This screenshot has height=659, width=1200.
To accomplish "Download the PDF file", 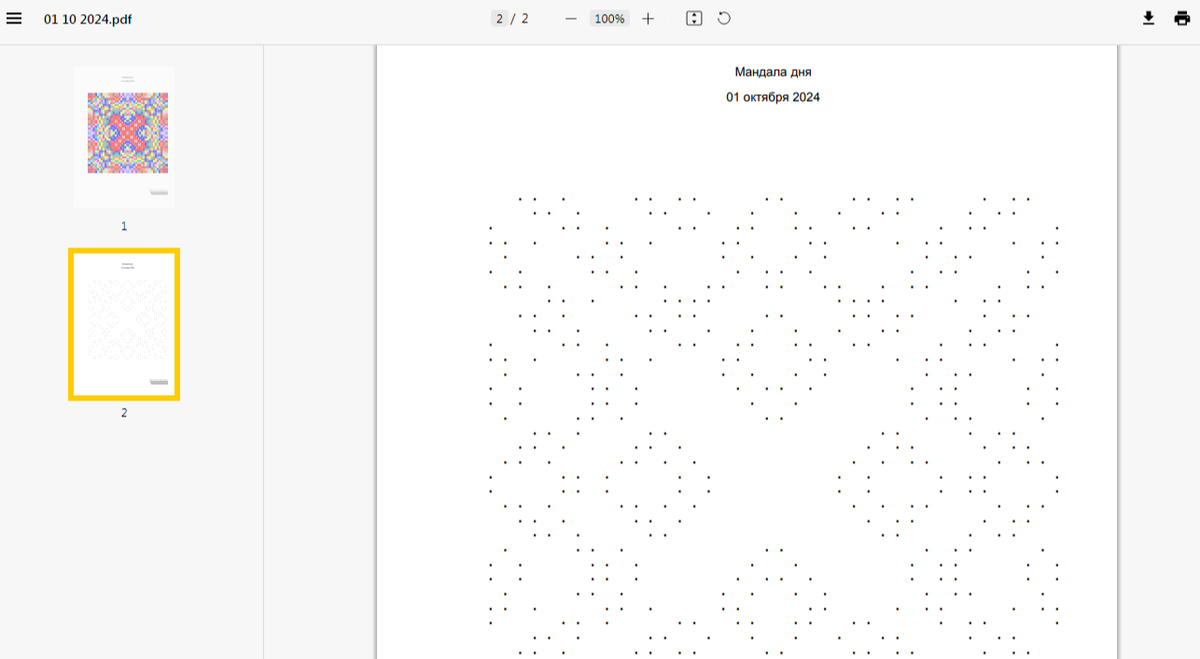I will pos(1149,19).
